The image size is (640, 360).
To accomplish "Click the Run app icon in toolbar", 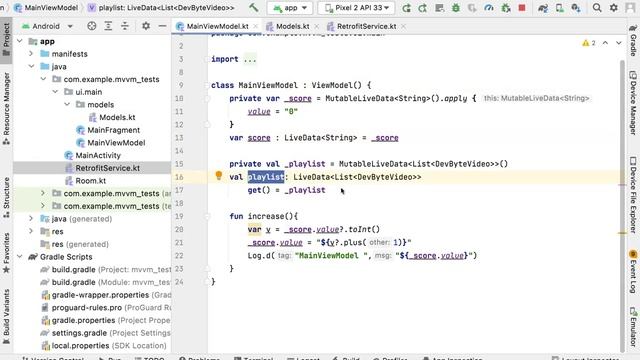I will point(406,8).
